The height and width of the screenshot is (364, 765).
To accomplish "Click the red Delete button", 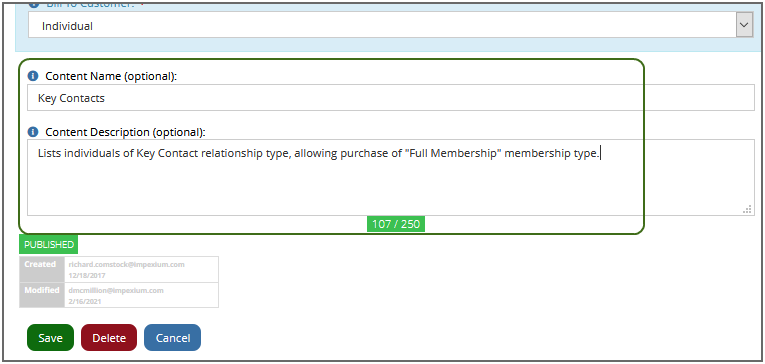I will (109, 338).
